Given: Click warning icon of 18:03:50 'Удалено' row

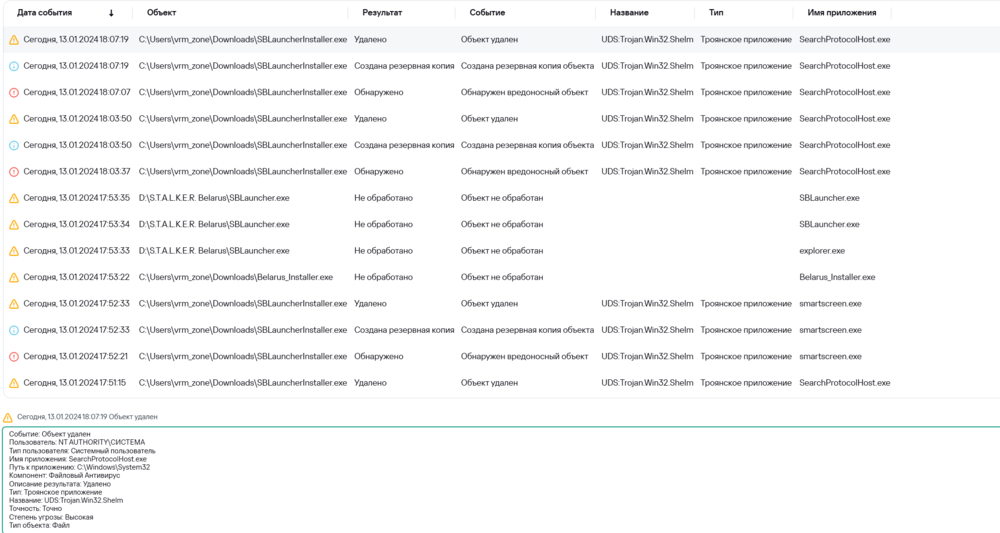Looking at the screenshot, I should point(14,119).
